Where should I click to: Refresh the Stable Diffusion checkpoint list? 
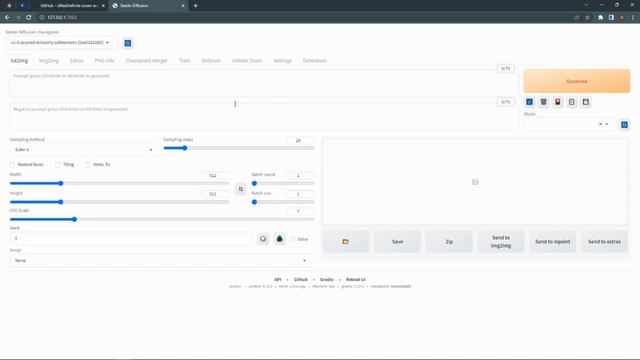[x=128, y=43]
